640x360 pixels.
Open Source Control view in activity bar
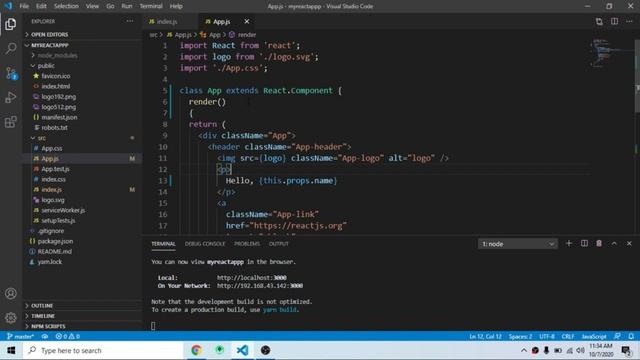11,73
